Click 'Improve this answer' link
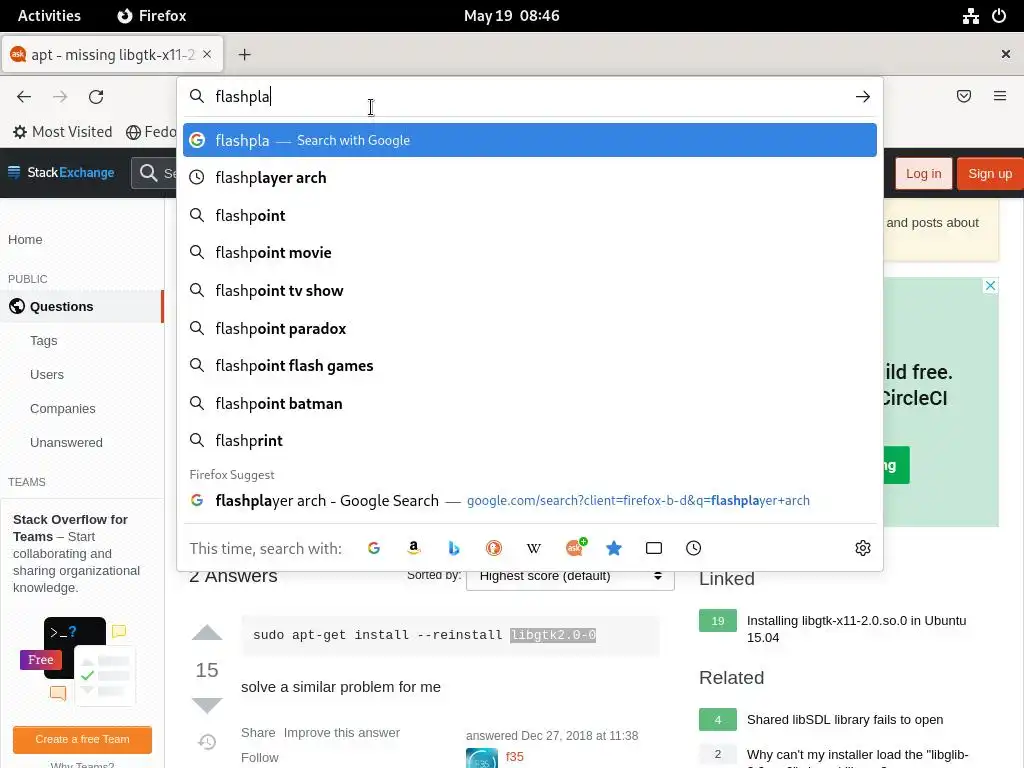Screen dimensions: 1024x768 coord(342,733)
